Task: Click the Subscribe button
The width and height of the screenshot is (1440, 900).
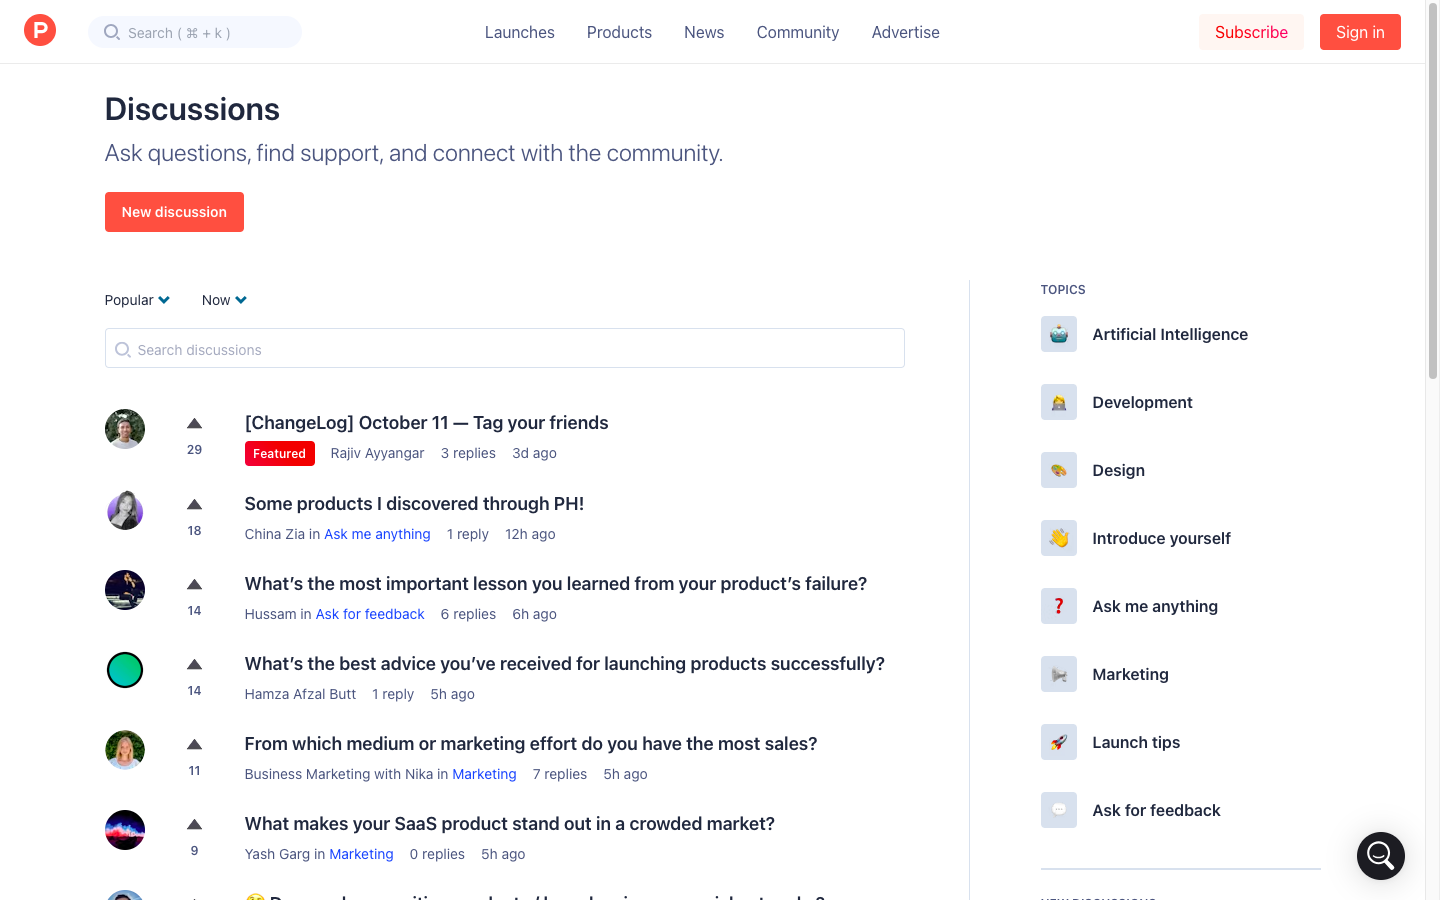Action: (x=1251, y=32)
